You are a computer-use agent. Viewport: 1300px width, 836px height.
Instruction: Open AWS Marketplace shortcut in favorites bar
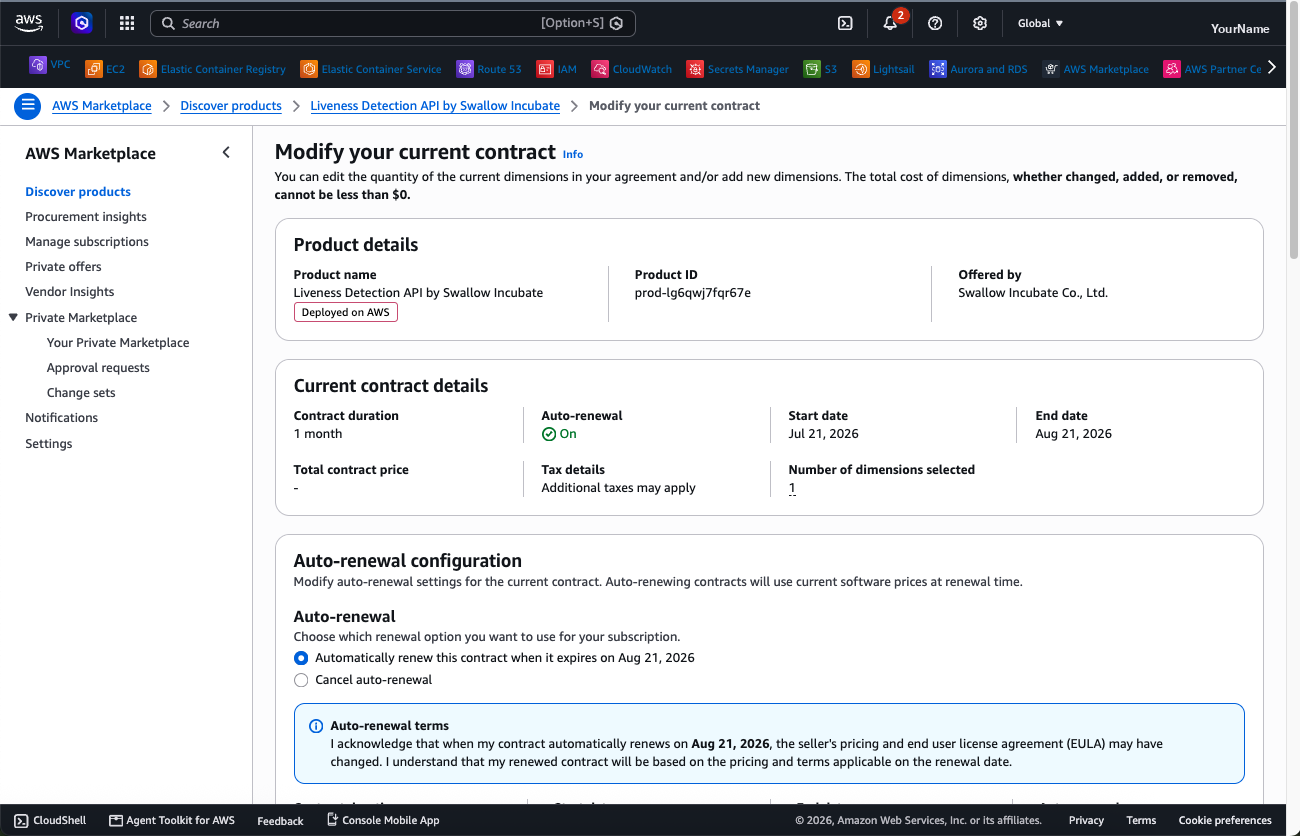pyautogui.click(x=1096, y=69)
